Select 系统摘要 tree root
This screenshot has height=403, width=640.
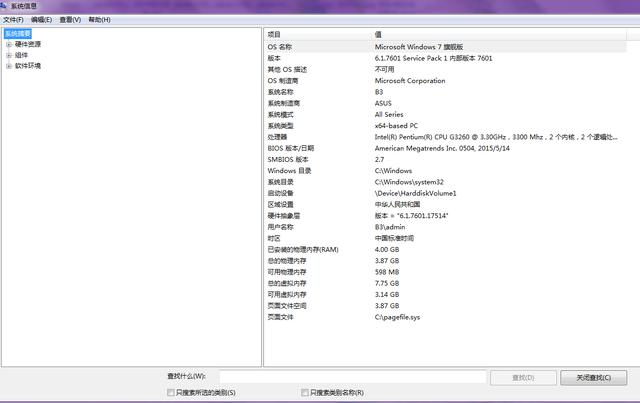coord(18,33)
